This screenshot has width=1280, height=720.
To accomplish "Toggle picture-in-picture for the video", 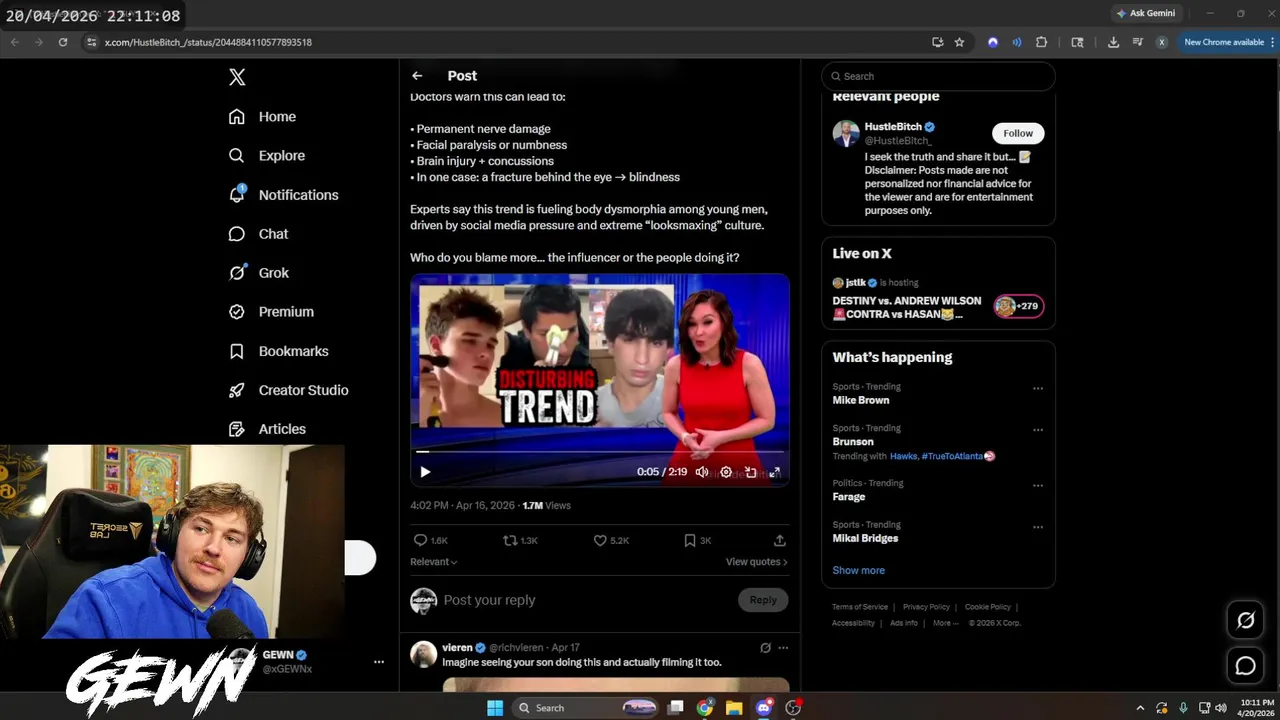I will point(751,472).
